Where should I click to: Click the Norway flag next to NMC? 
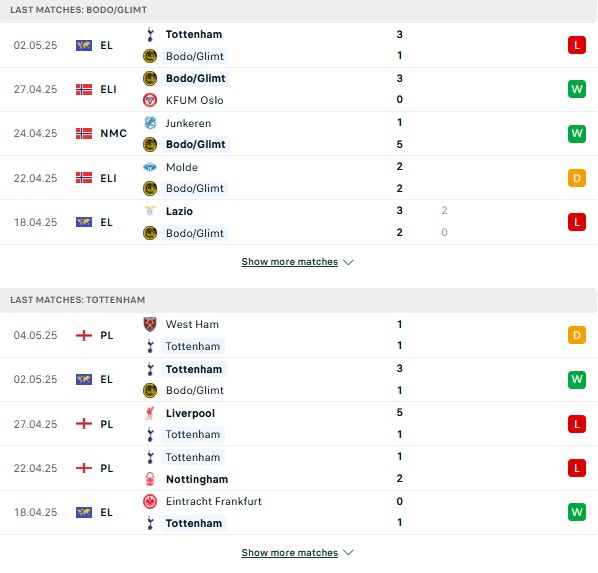(84, 134)
